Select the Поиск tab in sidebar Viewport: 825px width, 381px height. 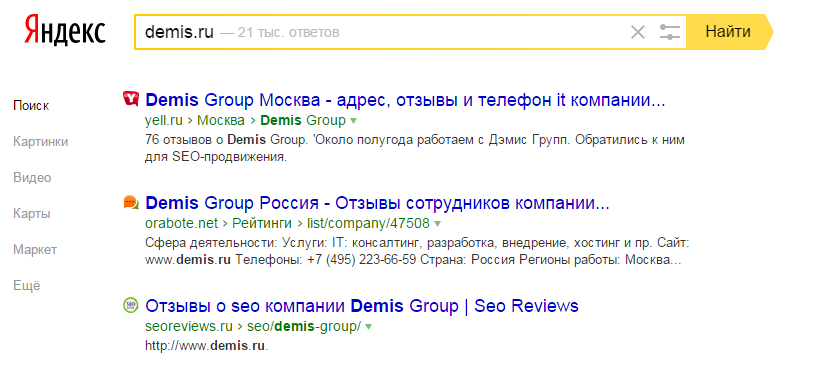click(32, 106)
